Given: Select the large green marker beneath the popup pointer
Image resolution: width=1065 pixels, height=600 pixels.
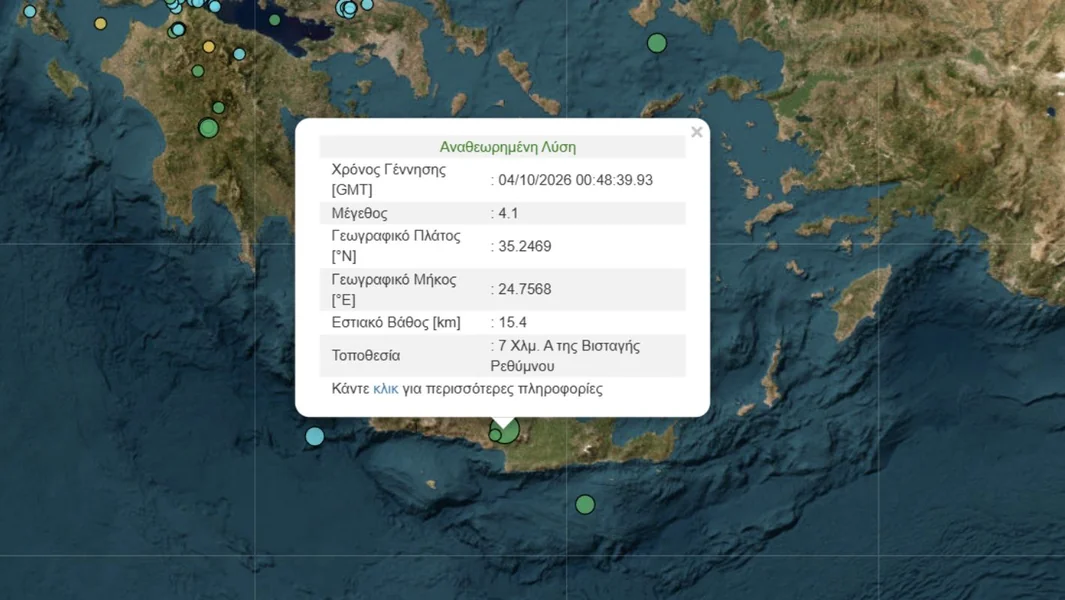Looking at the screenshot, I should tap(507, 431).
